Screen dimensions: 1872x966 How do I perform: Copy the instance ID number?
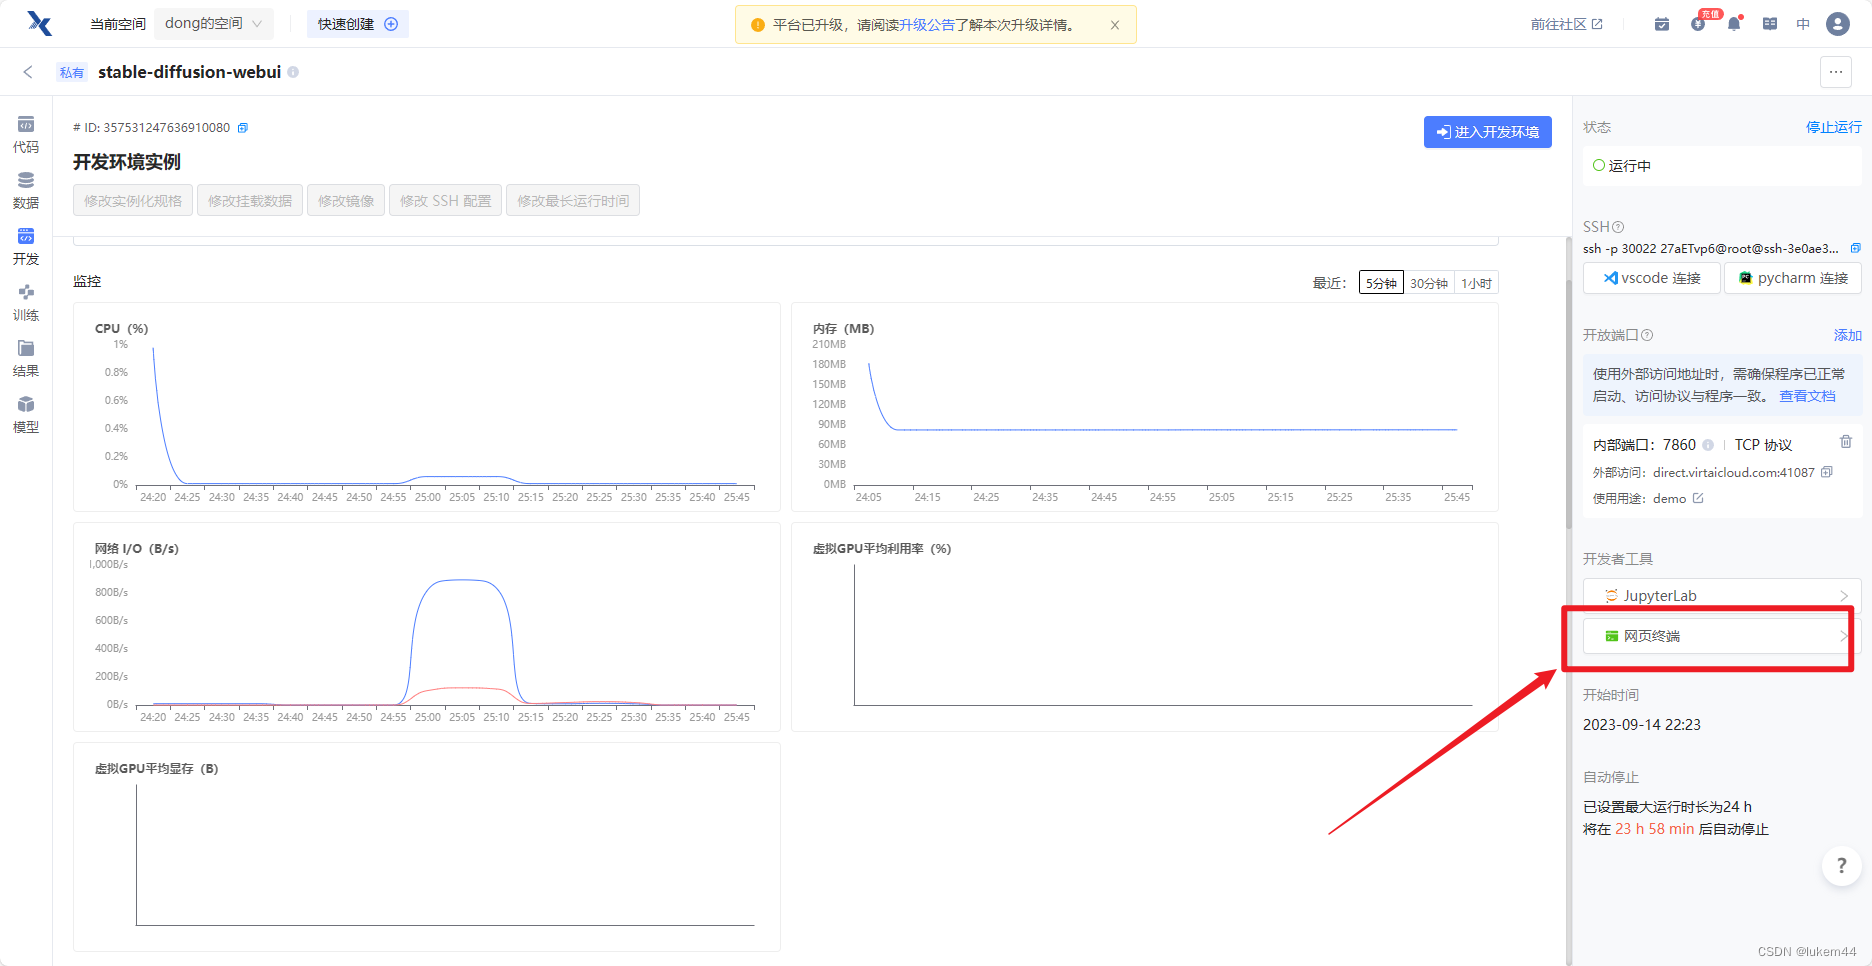pyautogui.click(x=242, y=128)
